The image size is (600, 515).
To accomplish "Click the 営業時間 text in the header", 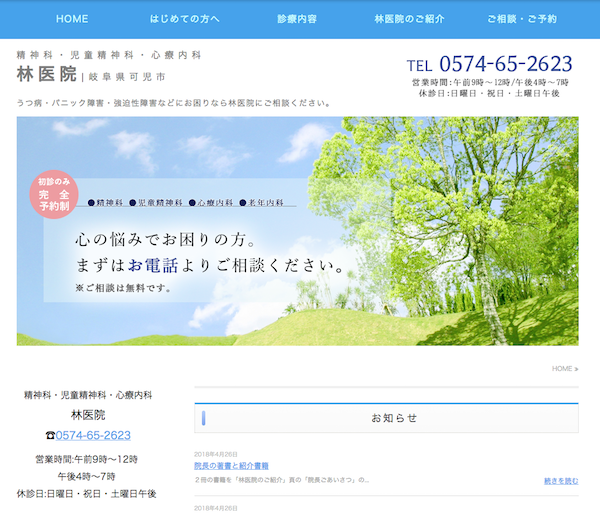I will 490,82.
